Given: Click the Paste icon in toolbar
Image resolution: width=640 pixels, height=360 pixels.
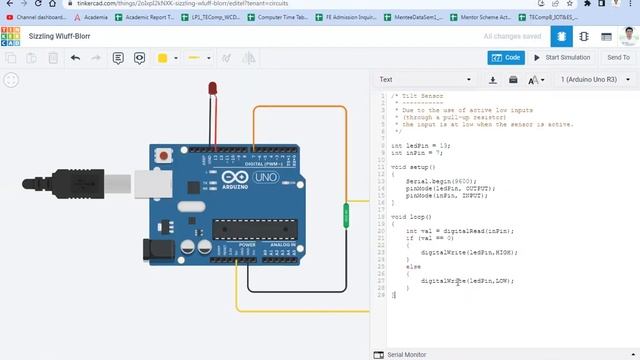Looking at the screenshot, I should pos(31,58).
